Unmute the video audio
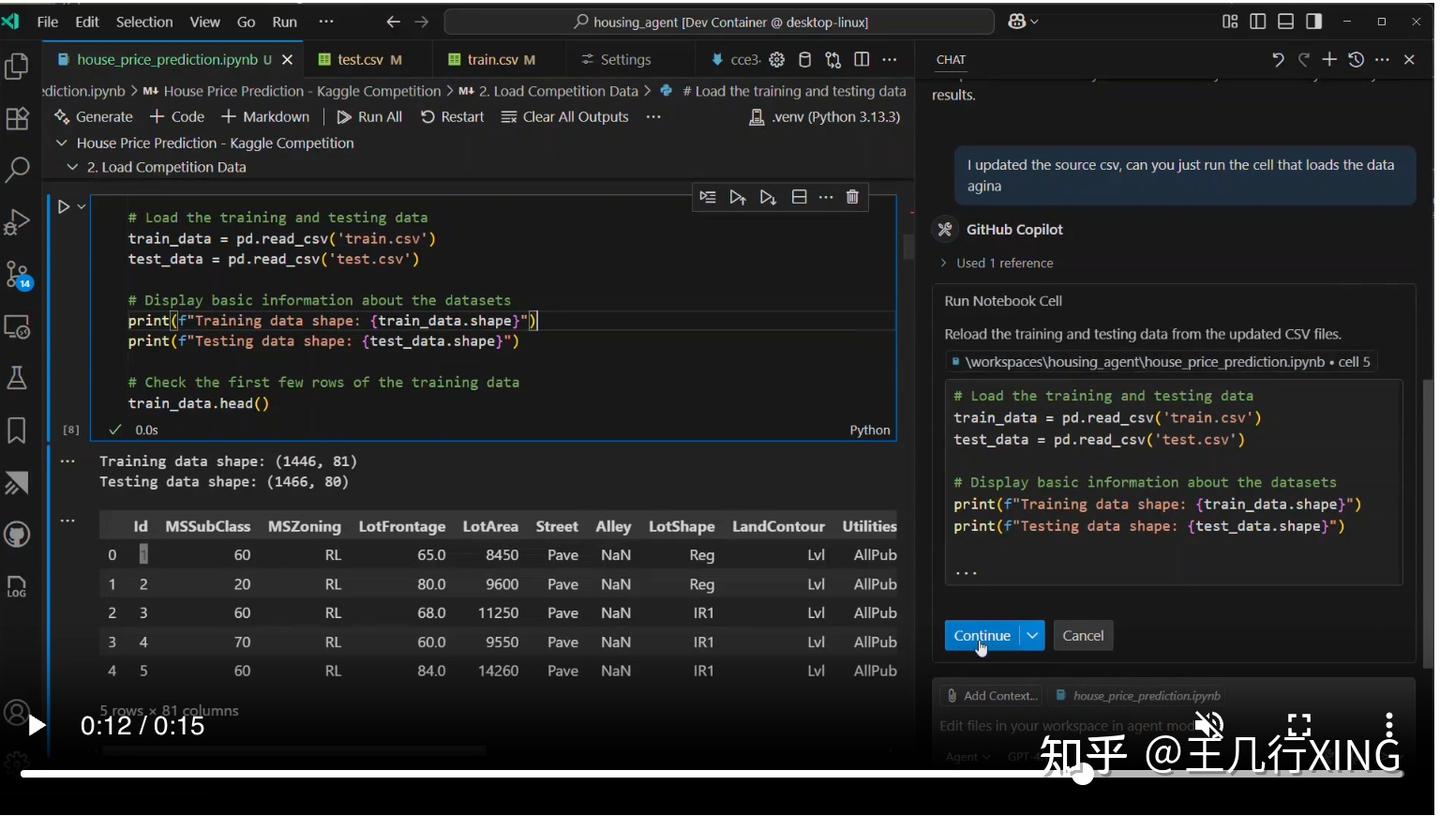 [x=1208, y=724]
